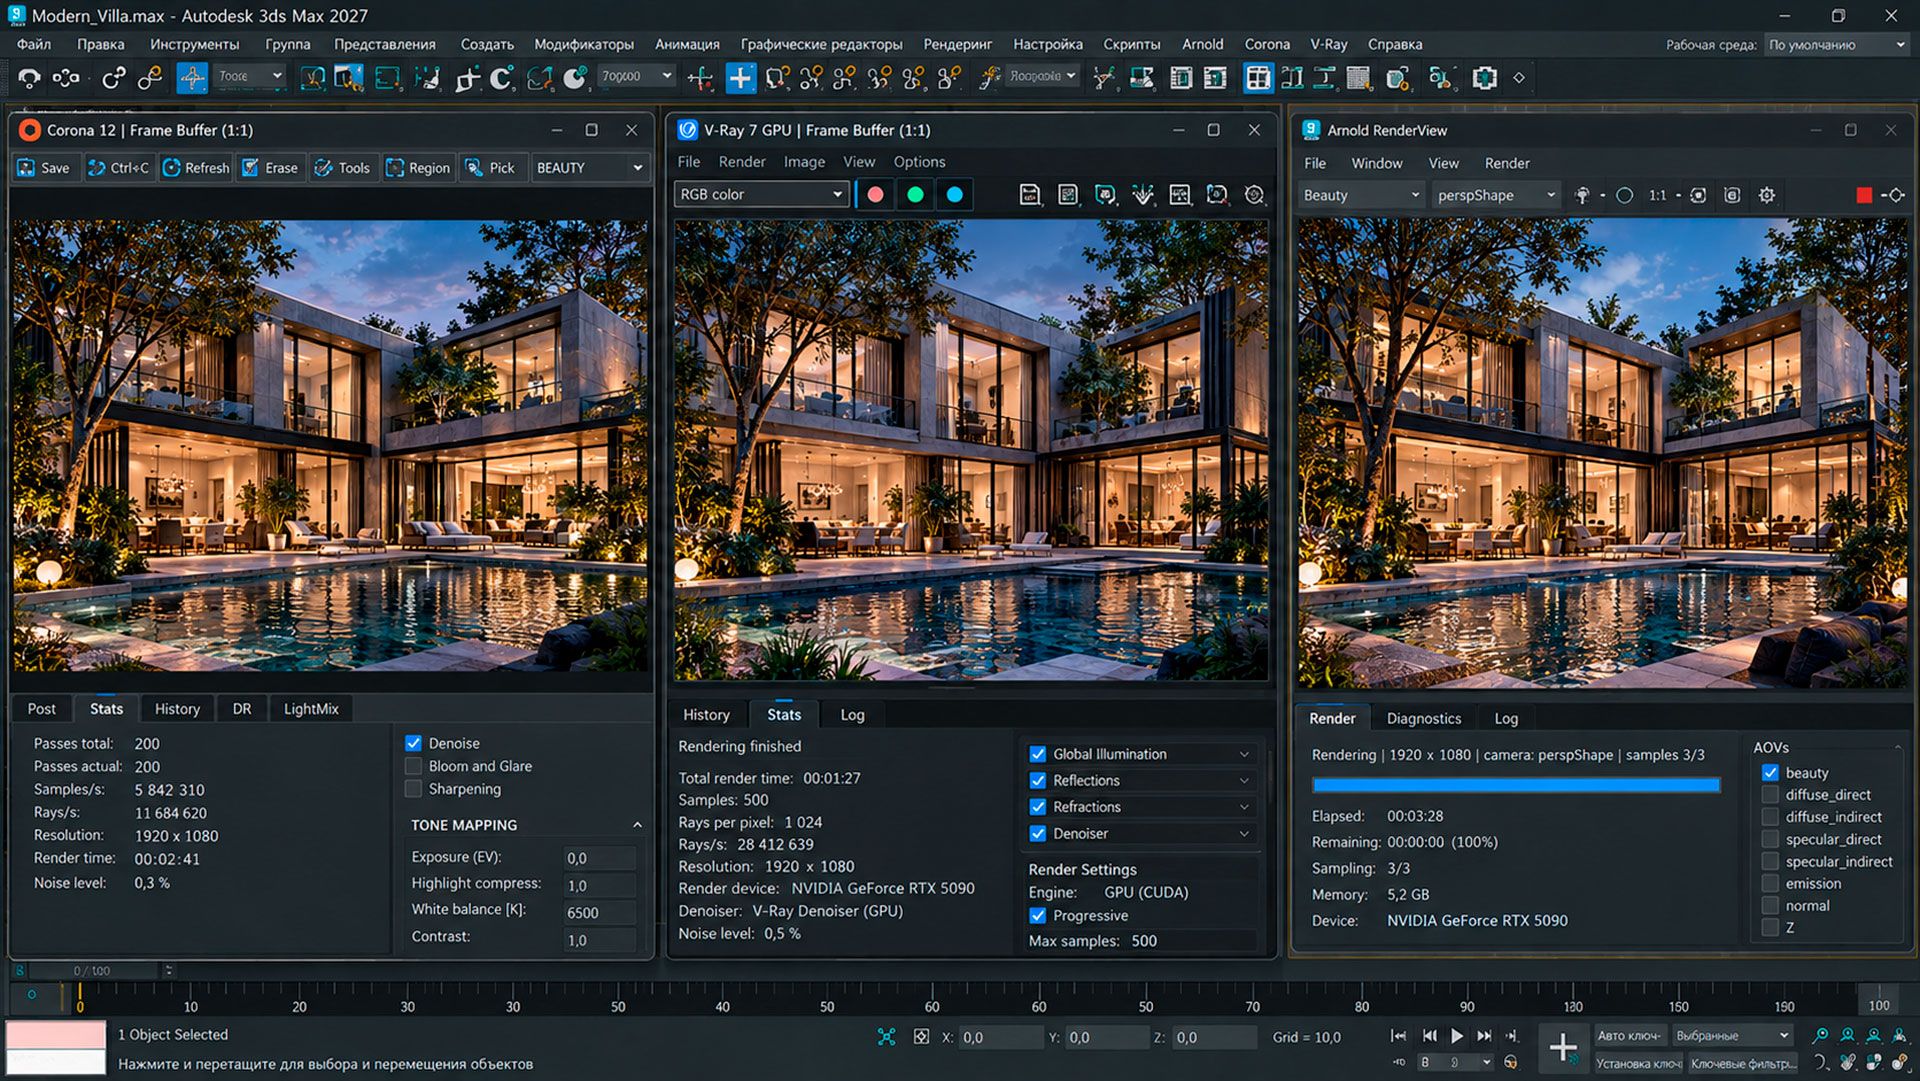Click the V-Ray lens effects icon
The image size is (1920, 1081).
tap(1254, 195)
